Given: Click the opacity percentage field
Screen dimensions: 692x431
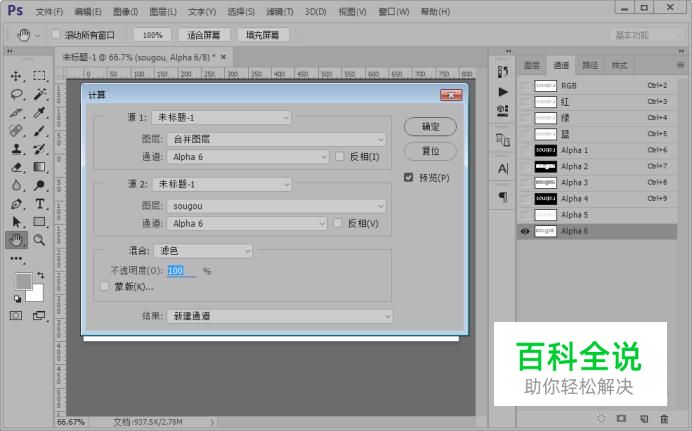Looking at the screenshot, I should [x=181, y=271].
